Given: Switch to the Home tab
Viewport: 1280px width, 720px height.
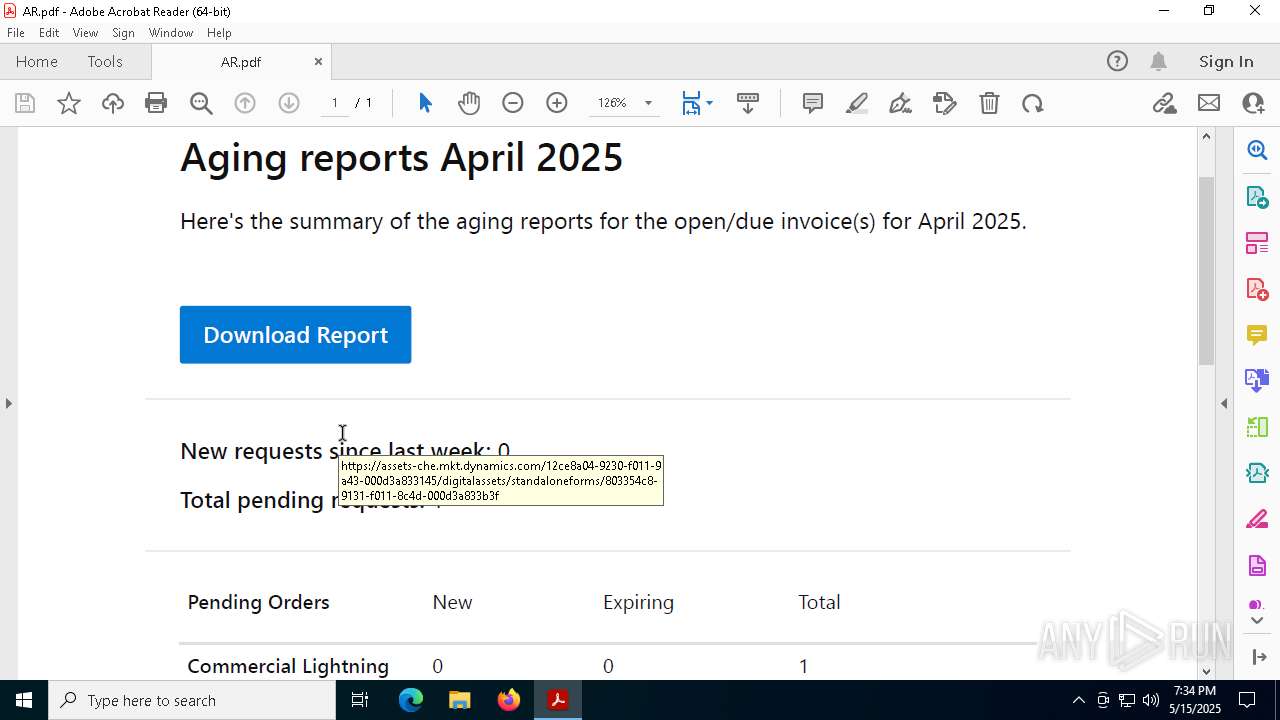Looking at the screenshot, I should pos(37,61).
